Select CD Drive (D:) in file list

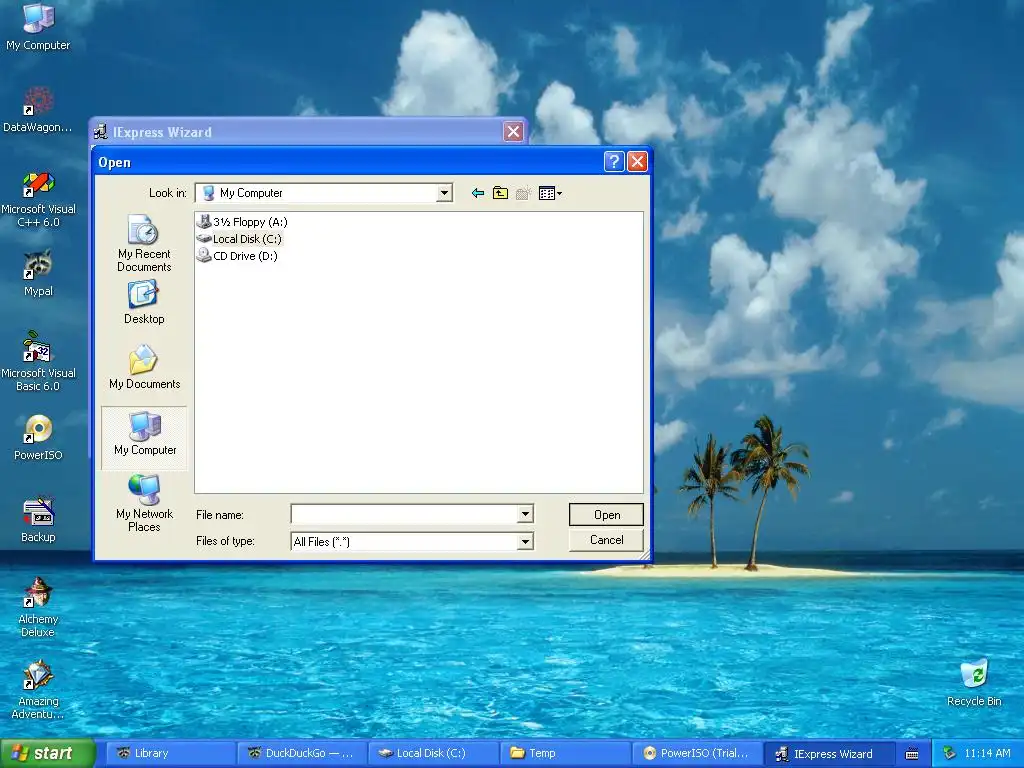[x=238, y=256]
